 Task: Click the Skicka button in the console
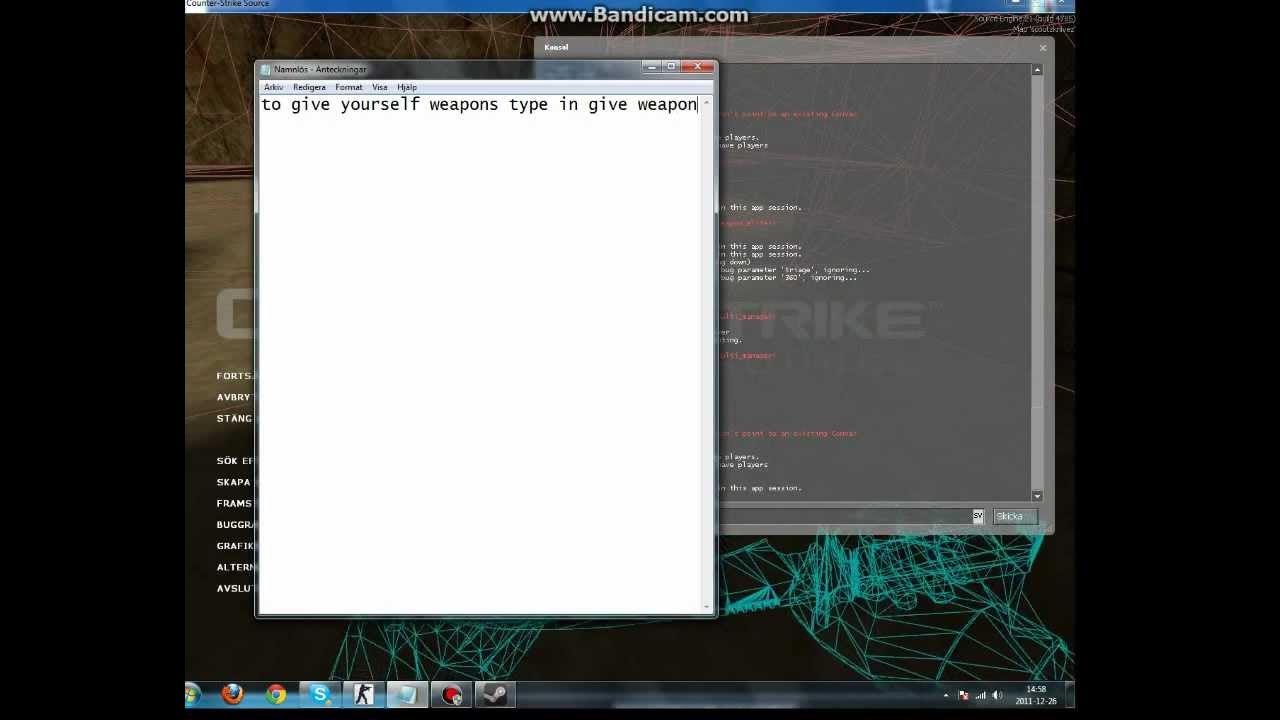pyautogui.click(x=1014, y=516)
